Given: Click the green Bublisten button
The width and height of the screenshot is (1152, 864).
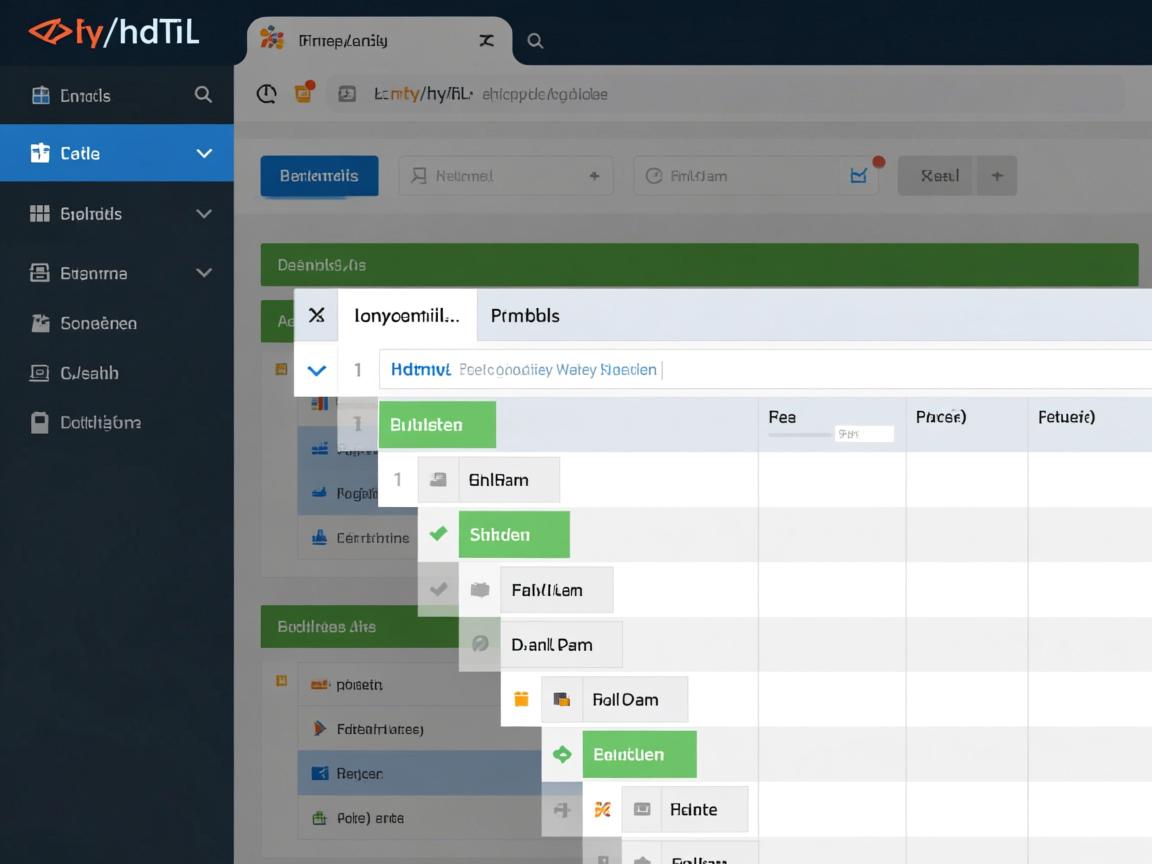Looking at the screenshot, I should (437, 424).
